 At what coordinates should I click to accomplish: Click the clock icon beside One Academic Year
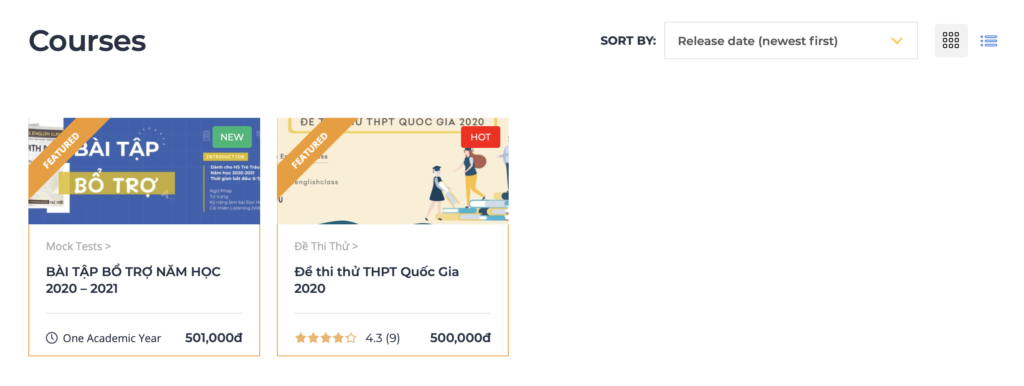tap(52, 338)
